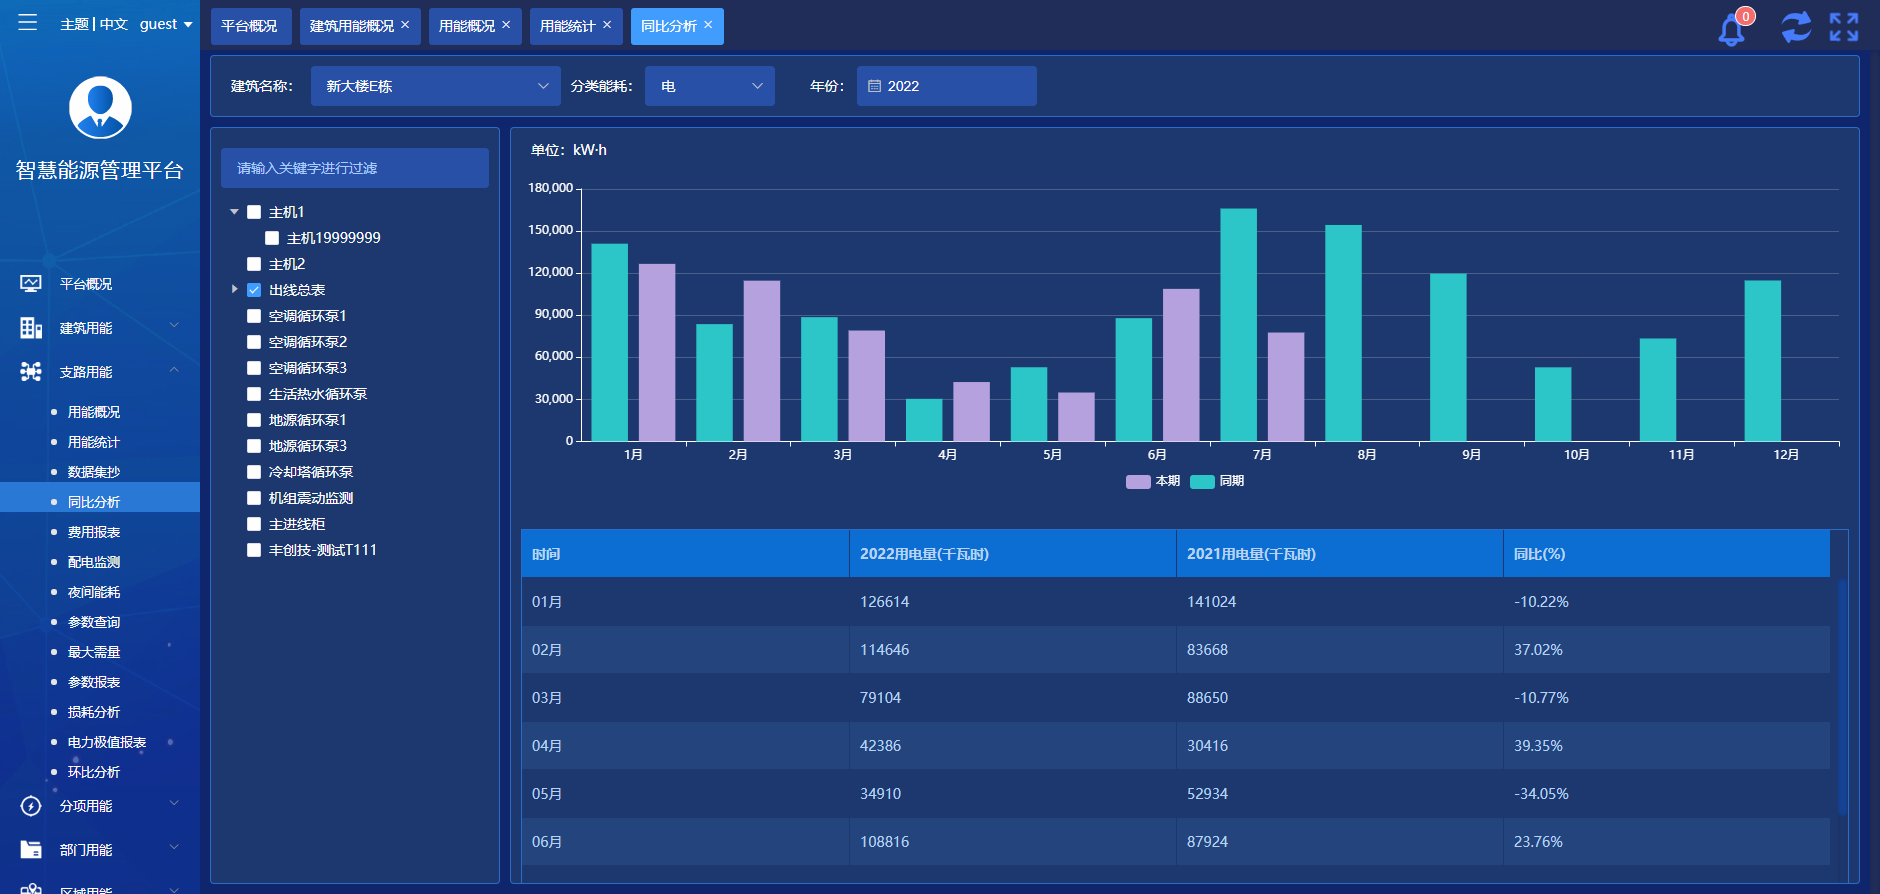Click the keyword filter input field
Screen dimensions: 1880x894
click(354, 168)
